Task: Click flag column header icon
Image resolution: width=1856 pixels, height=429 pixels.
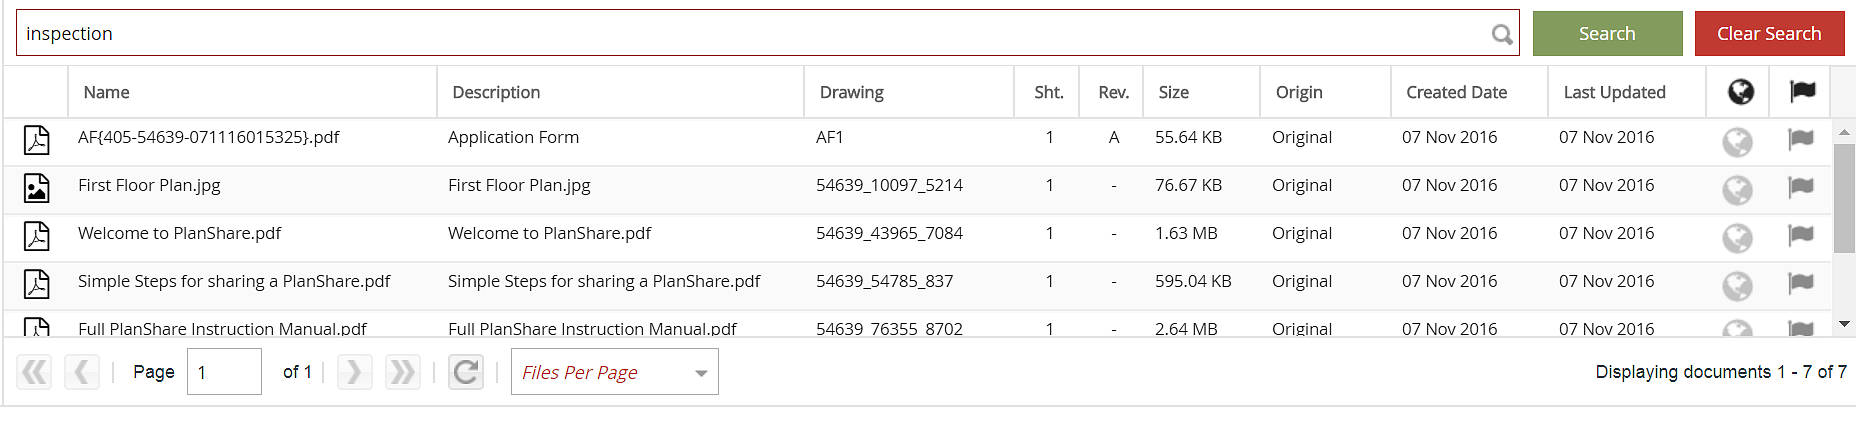Action: click(x=1802, y=92)
